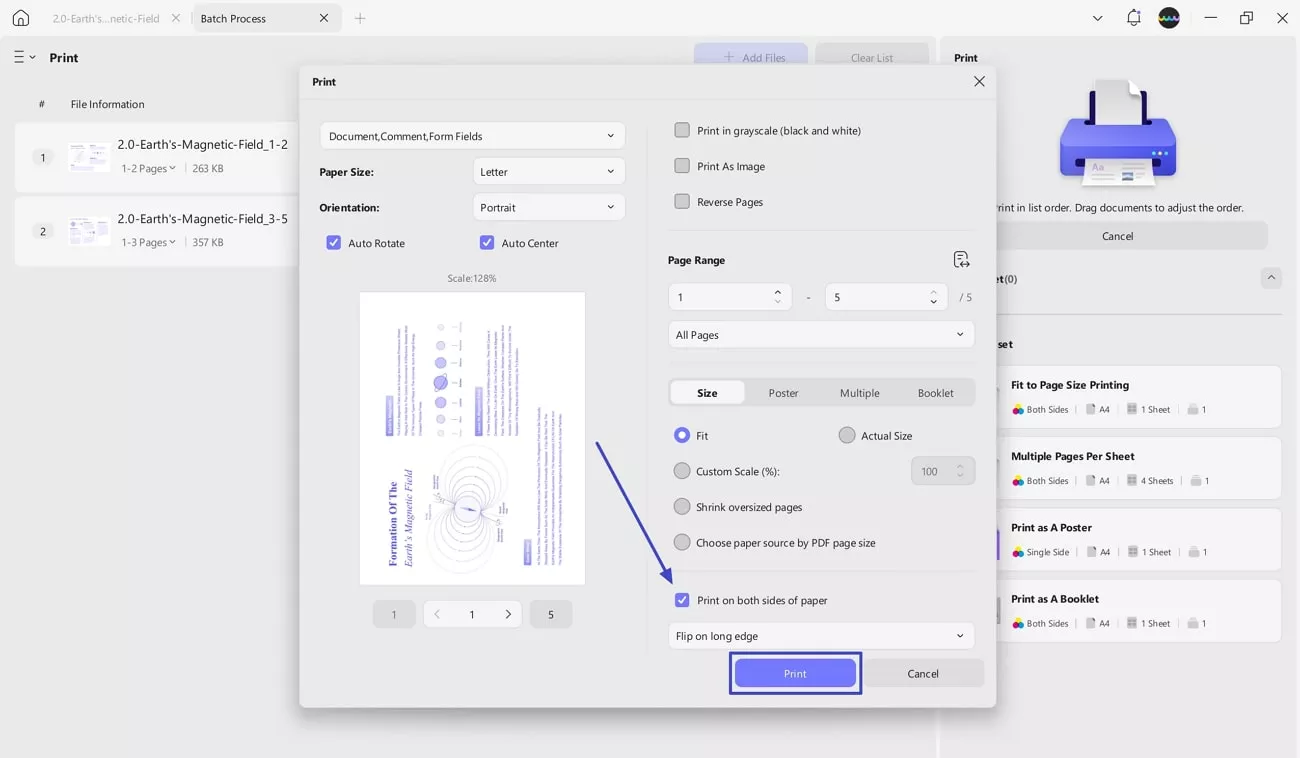Uncheck Print on both sides of paper

[x=682, y=599]
